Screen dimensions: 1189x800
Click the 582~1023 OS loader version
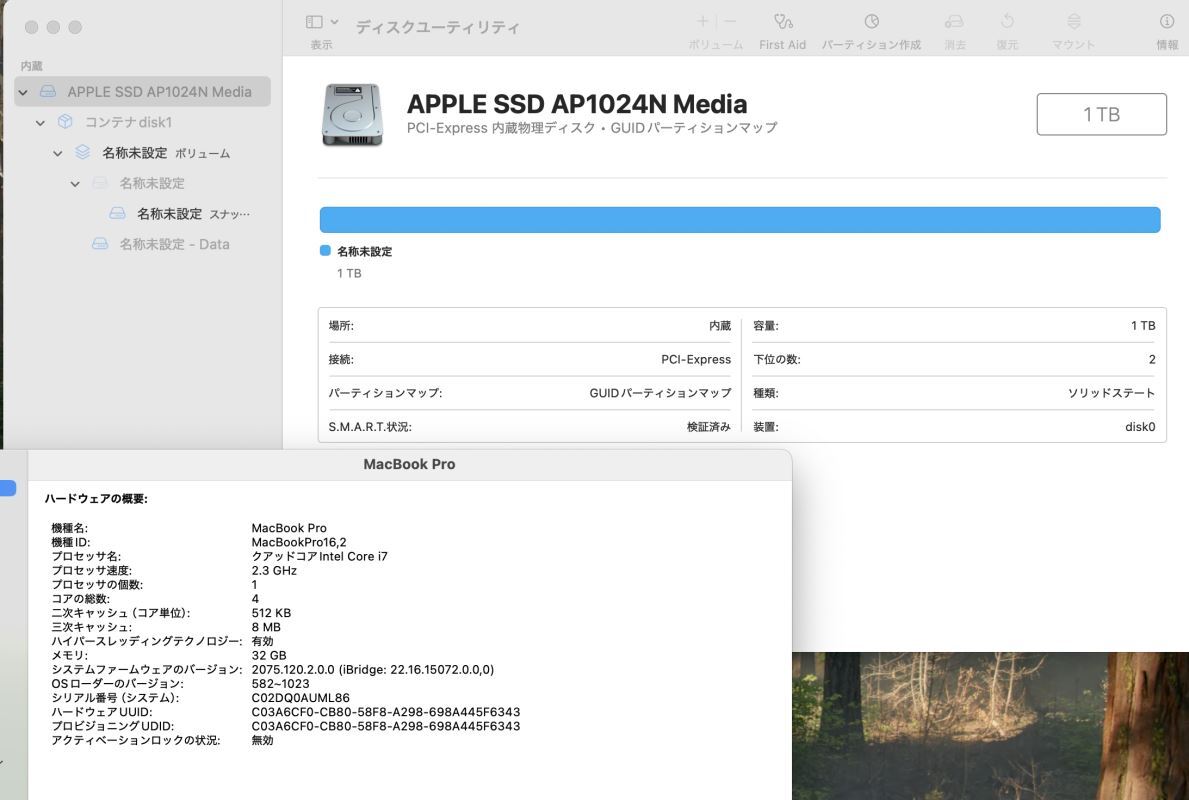tap(280, 683)
